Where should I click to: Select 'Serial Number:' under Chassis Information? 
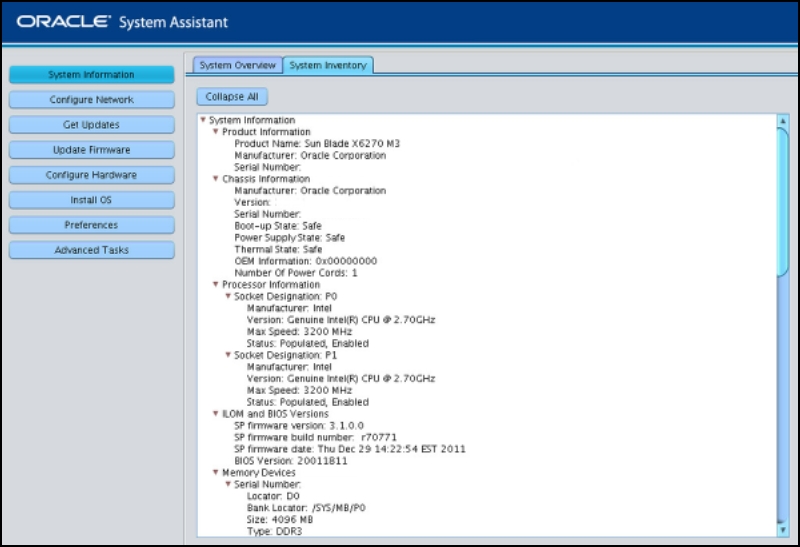(267, 214)
